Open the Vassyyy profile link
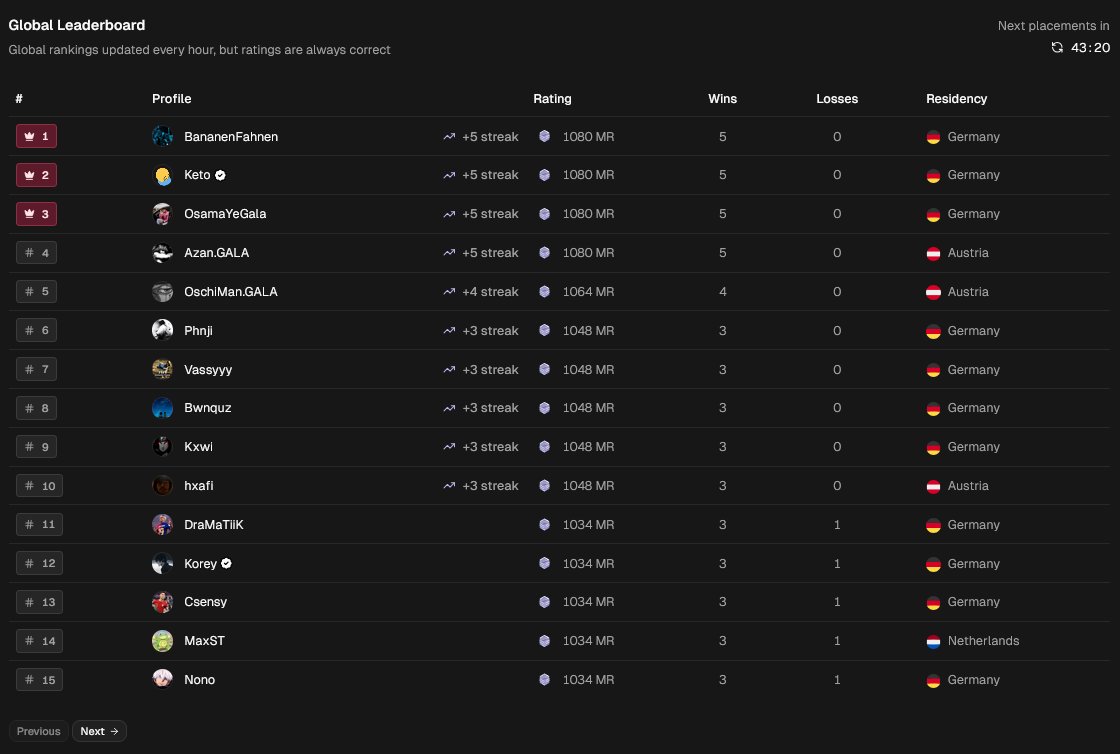1120x754 pixels. (x=208, y=369)
